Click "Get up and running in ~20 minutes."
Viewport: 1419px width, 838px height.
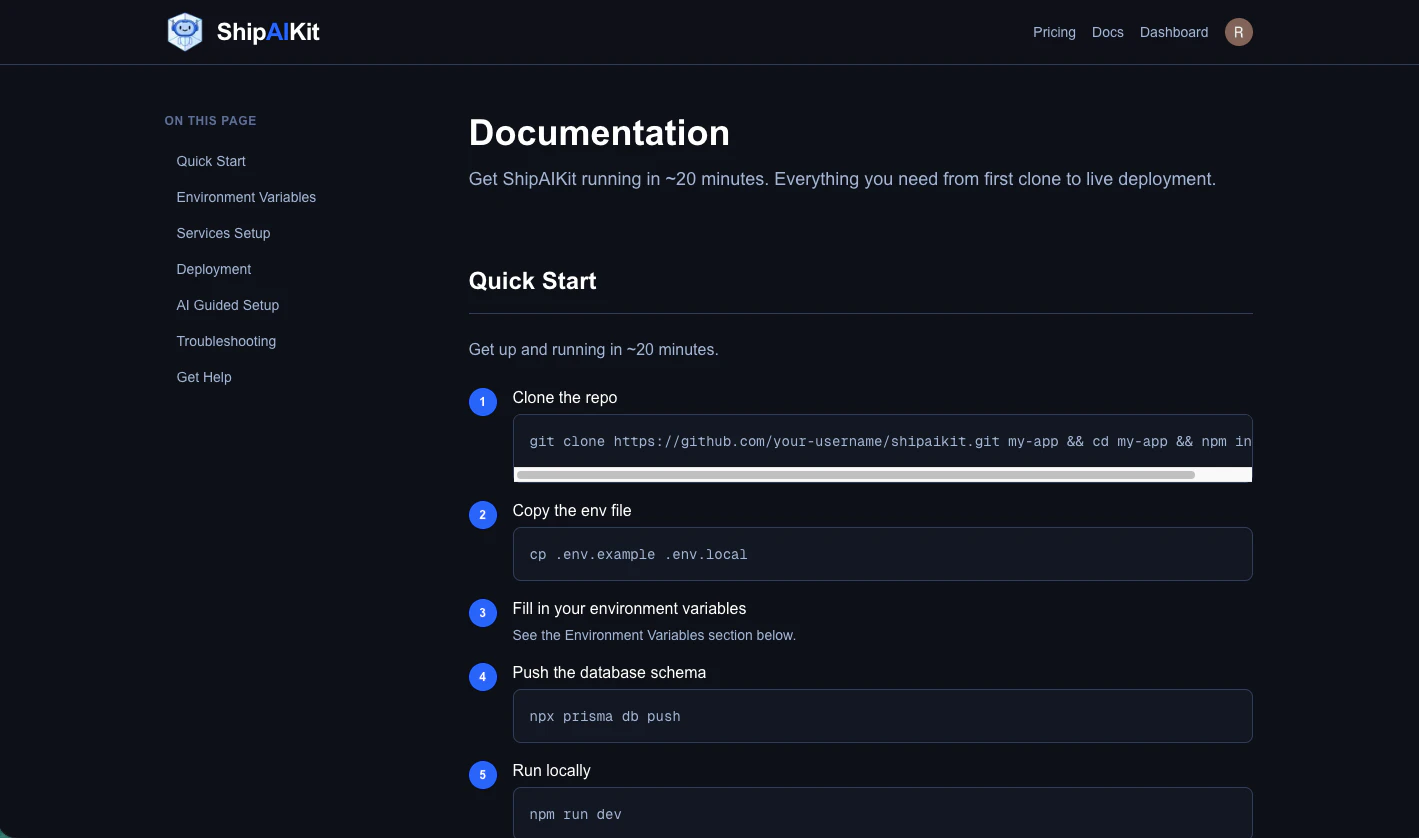coord(594,350)
